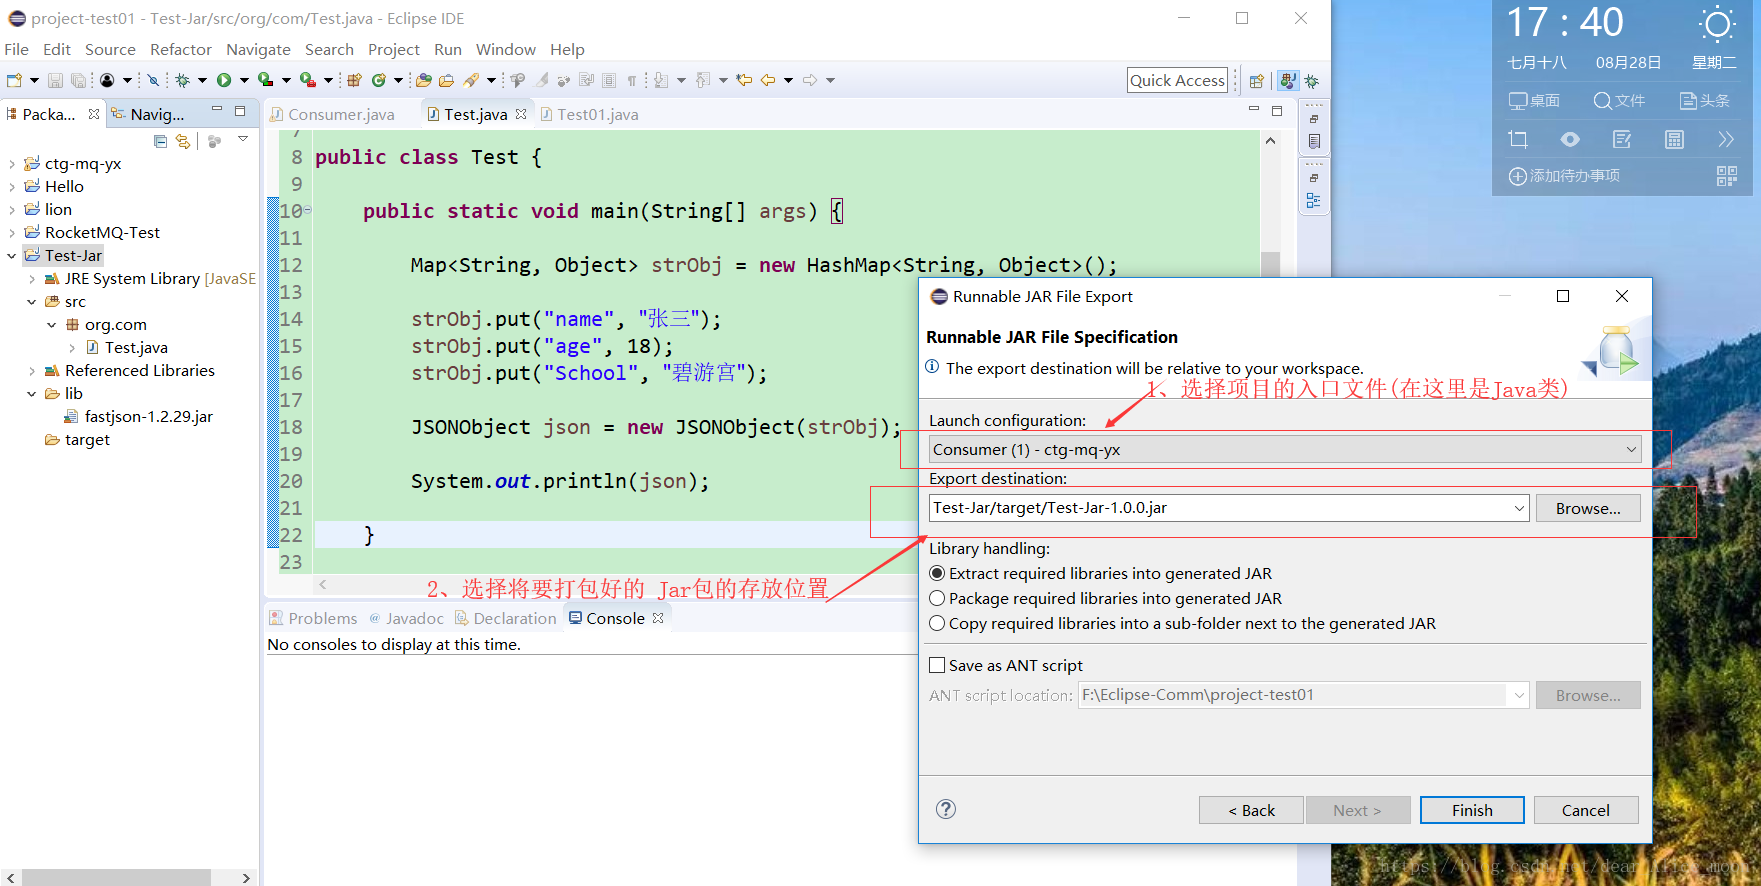Click the Last Edit Location arrow icon
This screenshot has width=1761, height=886.
click(x=744, y=80)
